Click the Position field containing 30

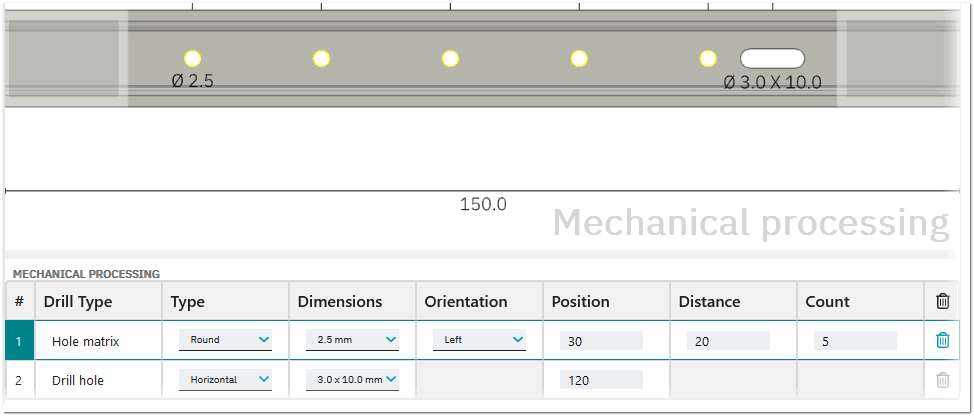[x=601, y=341]
